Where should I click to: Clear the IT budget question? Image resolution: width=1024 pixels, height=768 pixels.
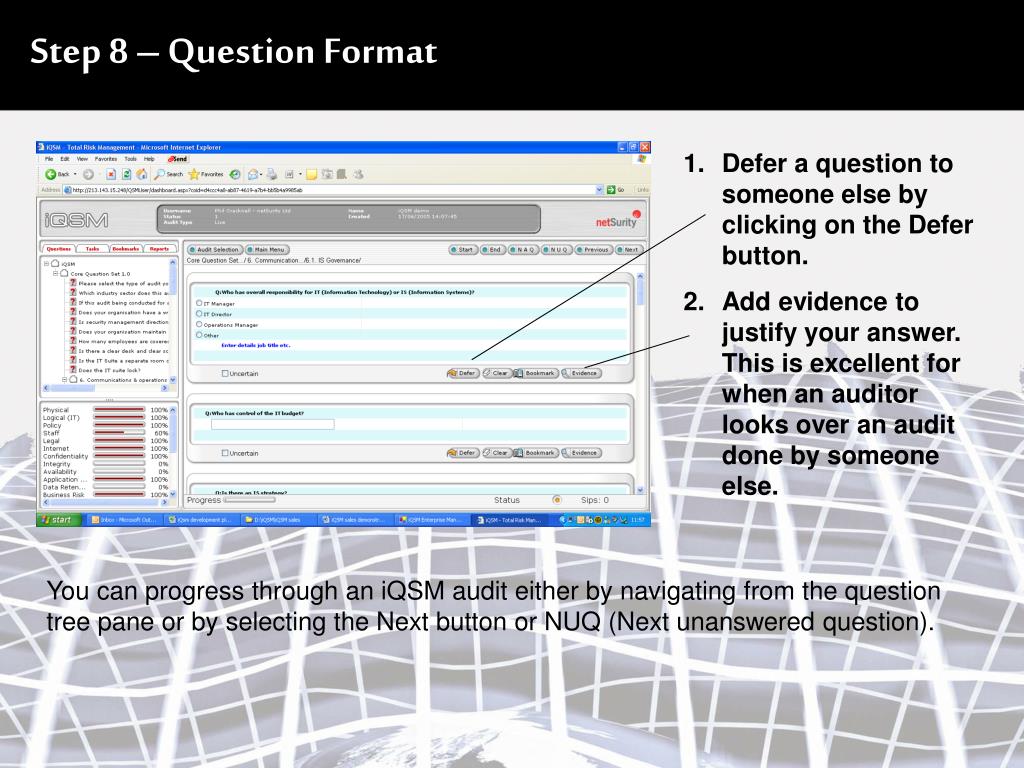(x=496, y=453)
